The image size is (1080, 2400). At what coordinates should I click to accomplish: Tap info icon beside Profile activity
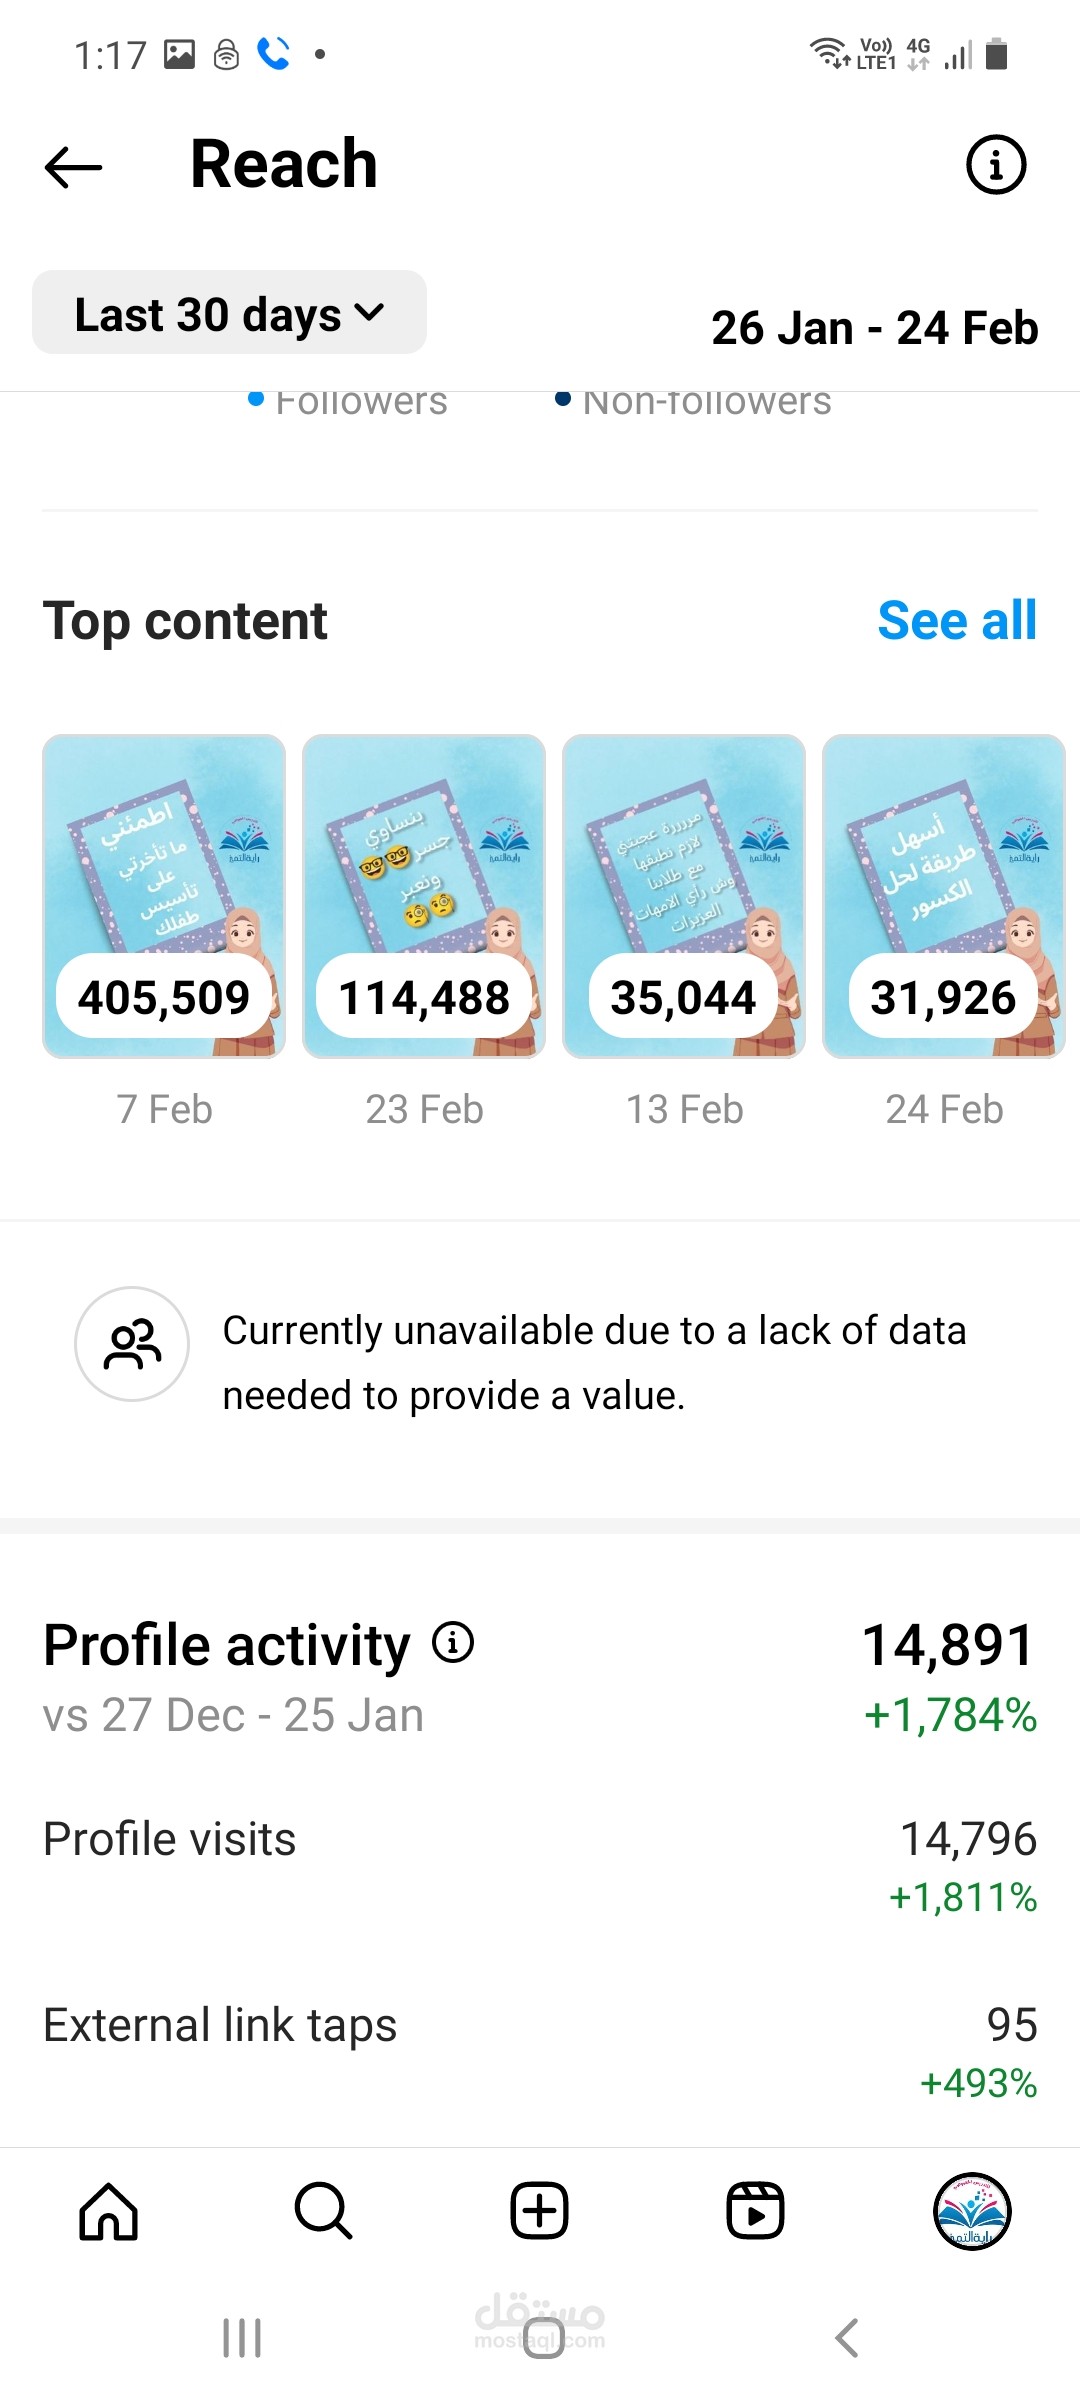click(x=453, y=1642)
